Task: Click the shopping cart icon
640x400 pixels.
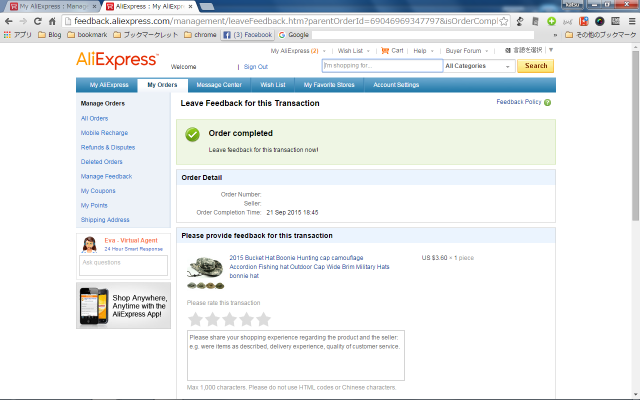Action: (384, 51)
